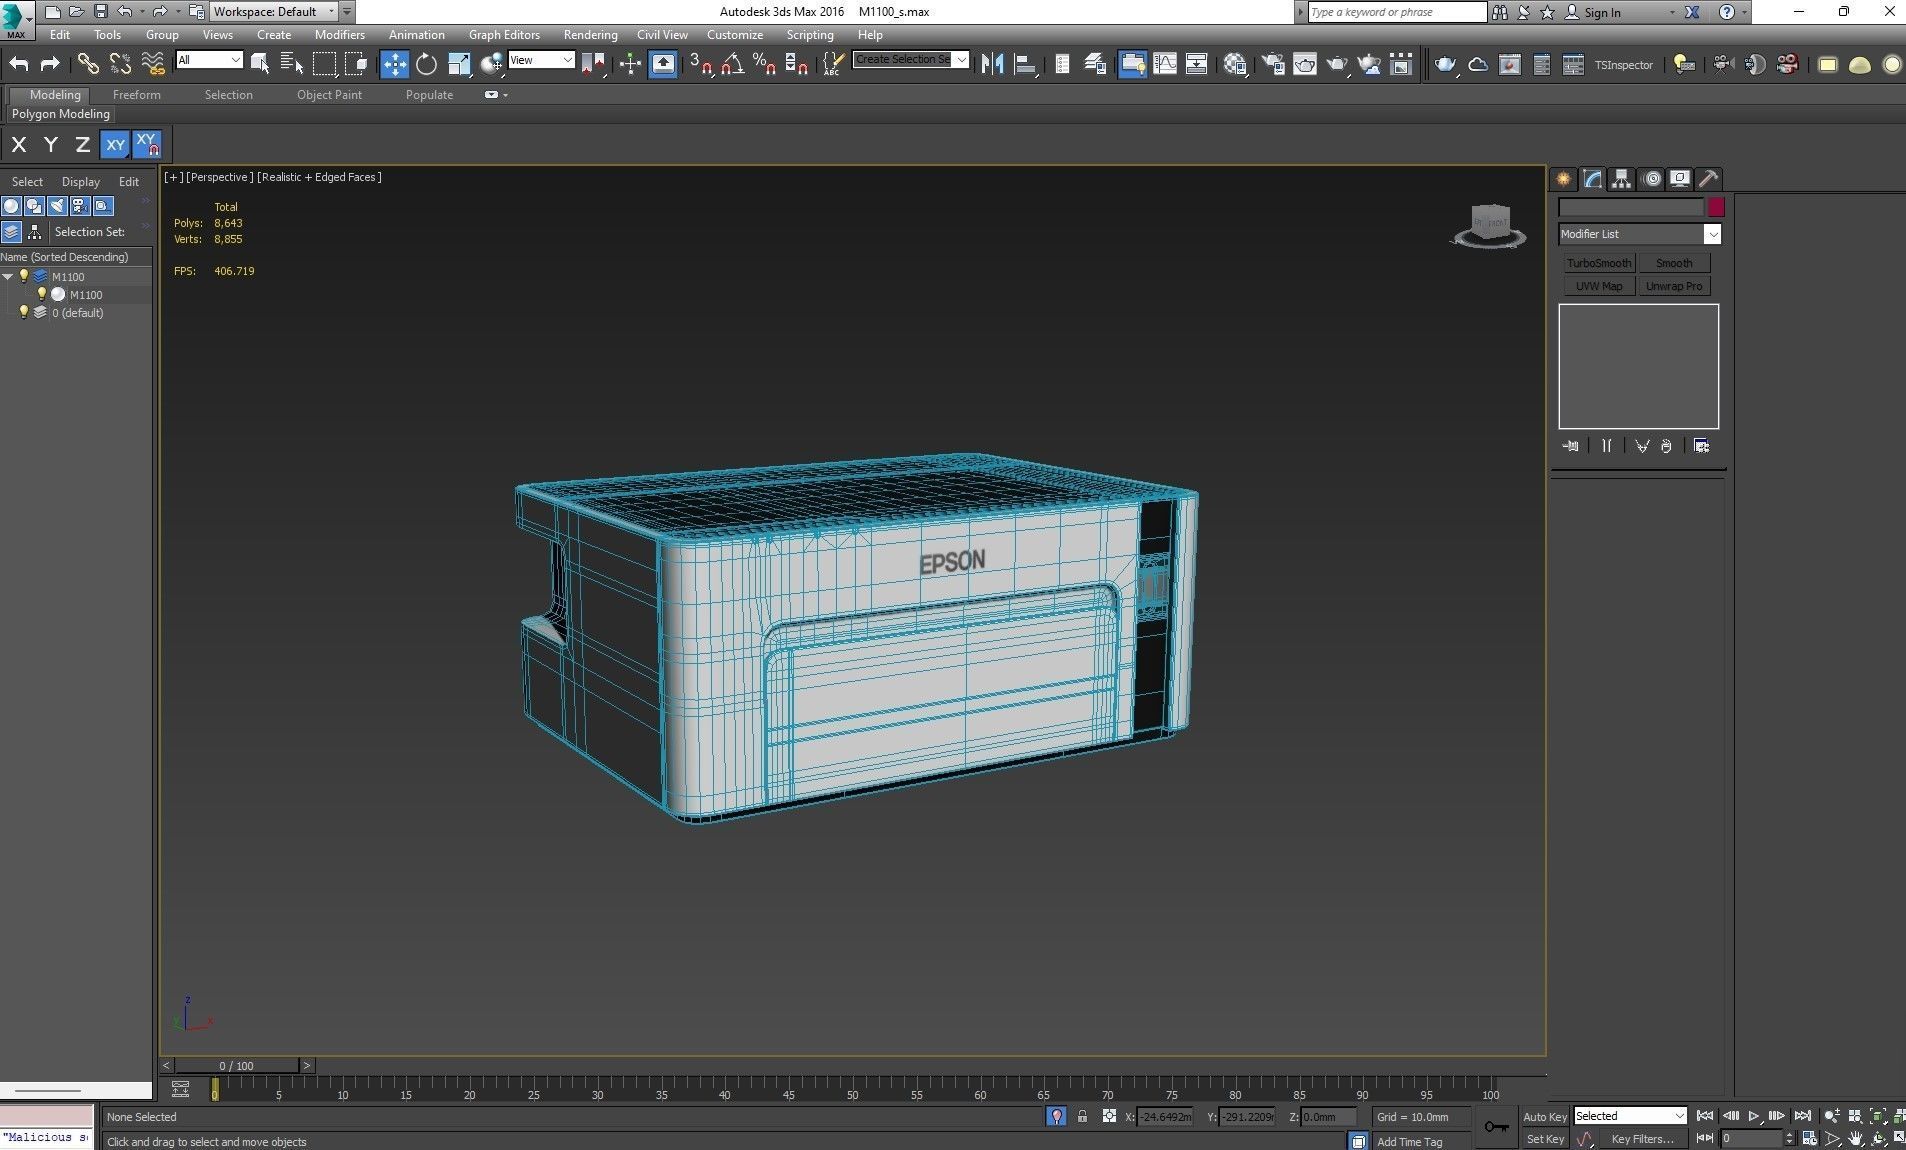
Task: Click the Configure Modifier Sets icon
Action: [1702, 446]
